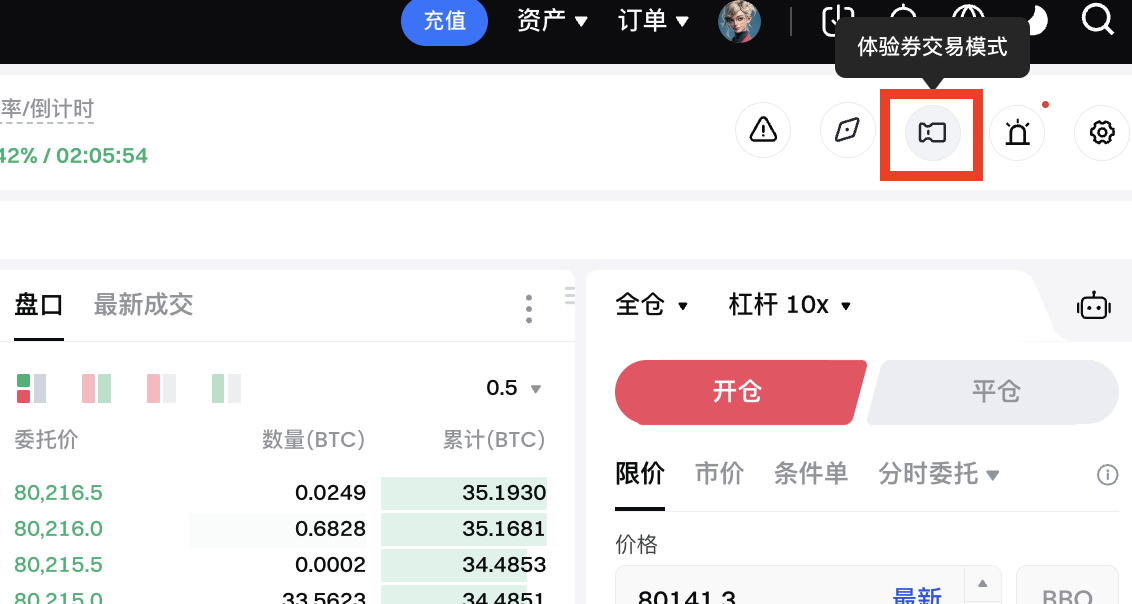Screen dimensions: 1132x604
Task: Show combined buy and sell order book view
Action: pos(31,388)
